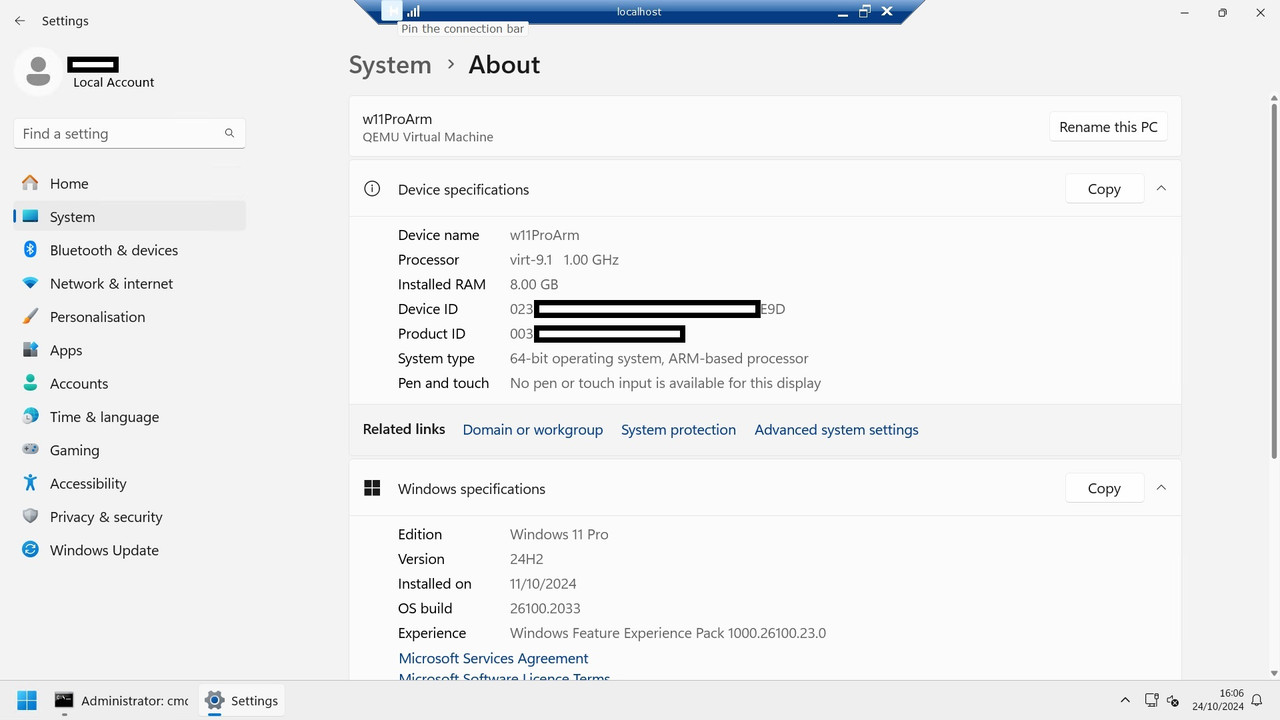This screenshot has height=720, width=1280.
Task: Open Microsoft Services Agreement link
Action: (x=493, y=658)
